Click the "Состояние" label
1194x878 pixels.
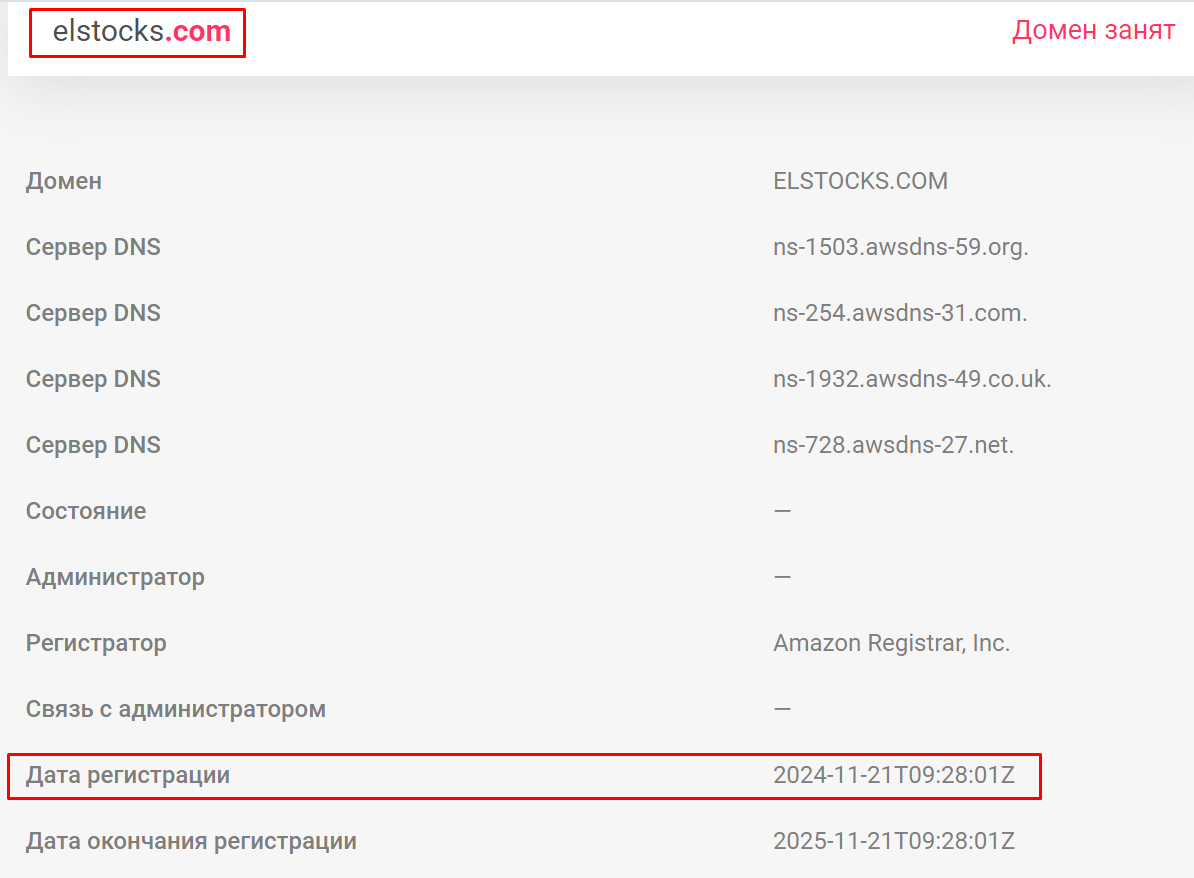coord(86,511)
